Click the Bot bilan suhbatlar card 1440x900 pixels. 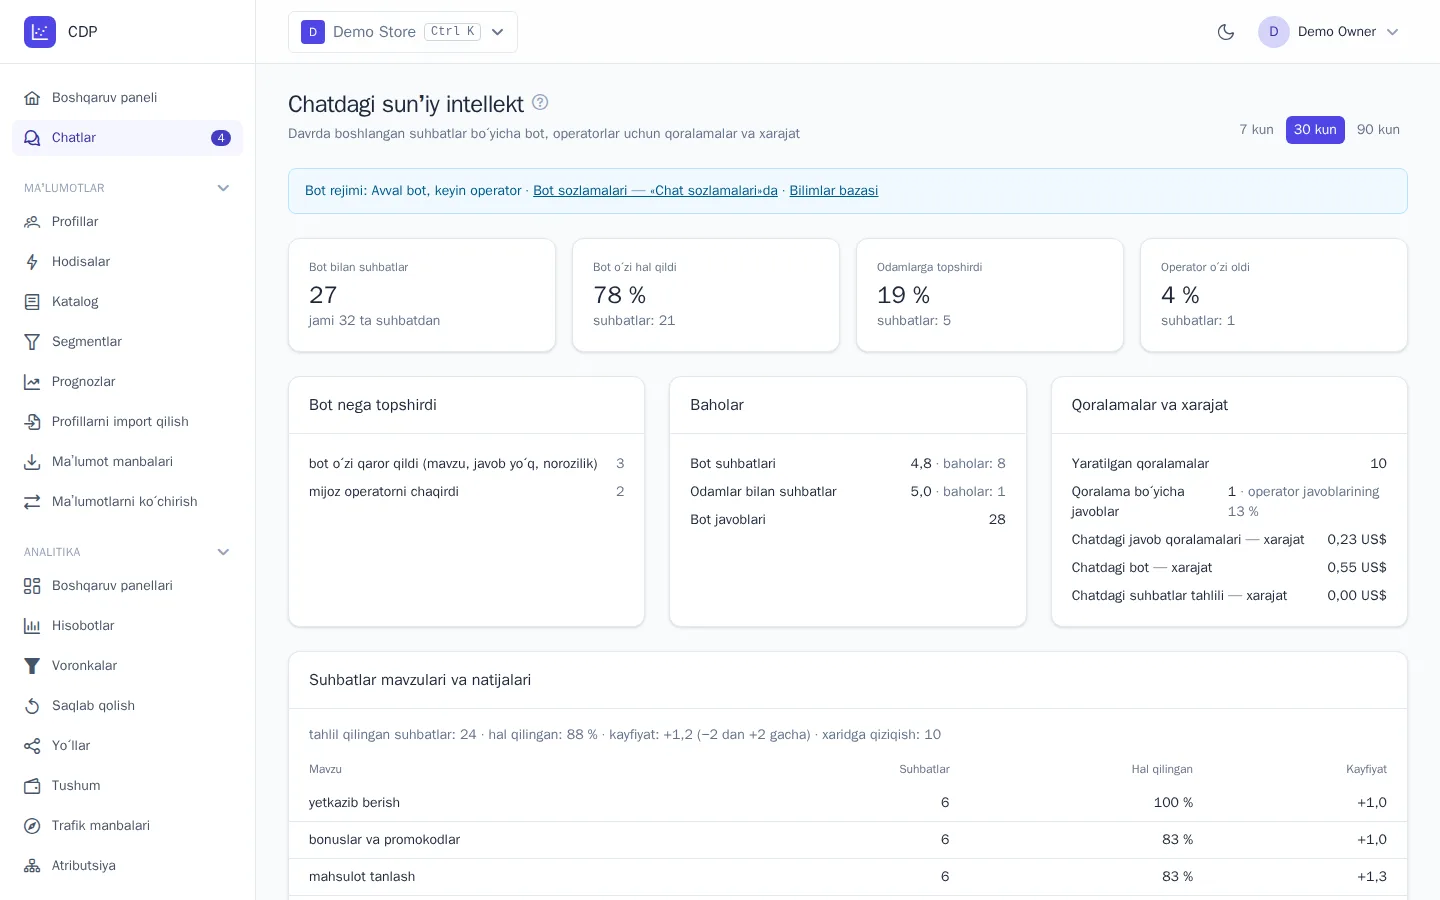click(x=422, y=295)
